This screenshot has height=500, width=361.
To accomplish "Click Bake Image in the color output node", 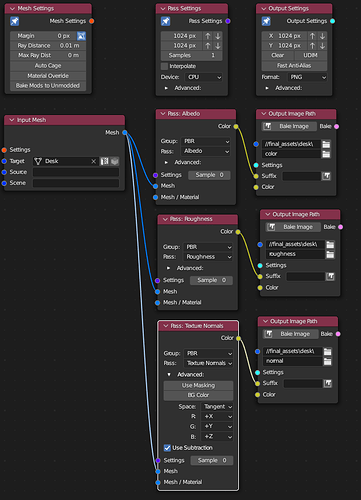I will [290, 126].
